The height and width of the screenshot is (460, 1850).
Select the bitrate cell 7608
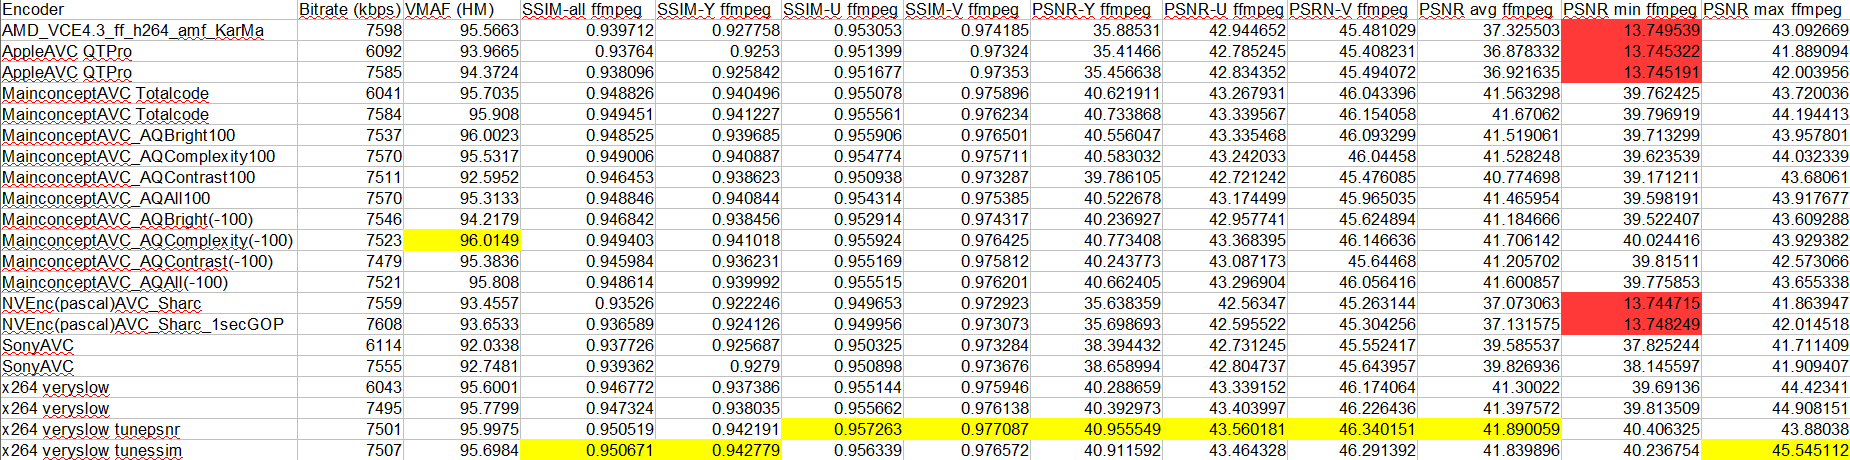350,325
